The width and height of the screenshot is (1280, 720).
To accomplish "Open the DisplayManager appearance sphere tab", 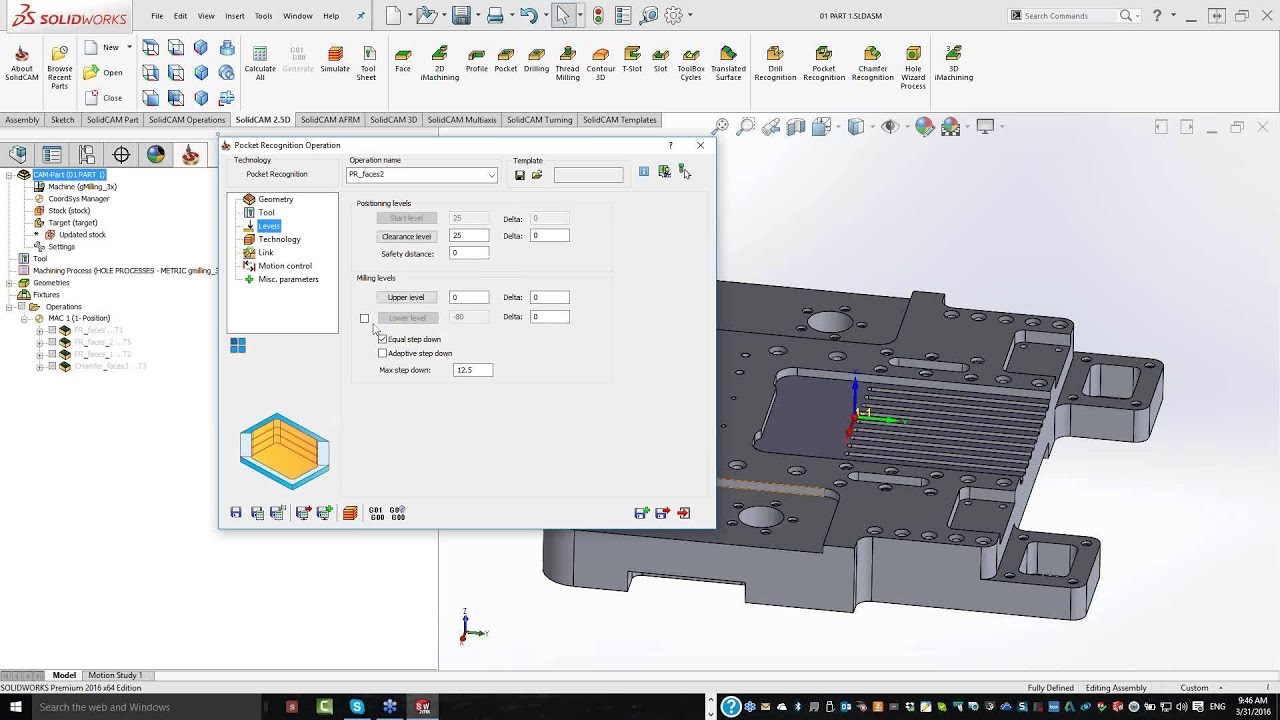I will 155,154.
